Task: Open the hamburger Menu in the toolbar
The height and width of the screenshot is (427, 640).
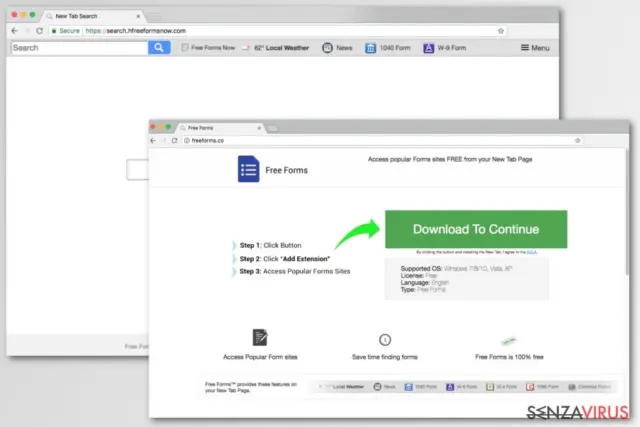Action: click(535, 48)
